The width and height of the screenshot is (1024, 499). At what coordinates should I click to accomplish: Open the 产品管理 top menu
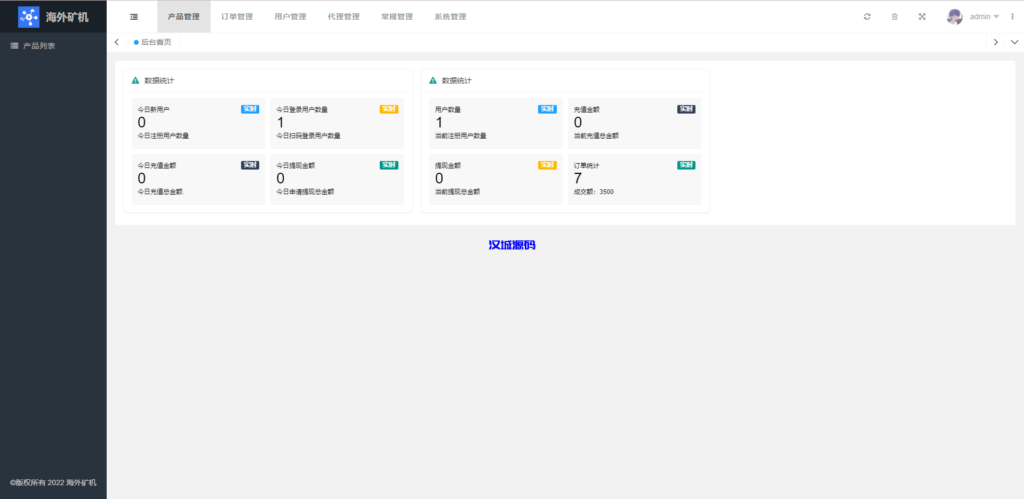click(x=184, y=17)
